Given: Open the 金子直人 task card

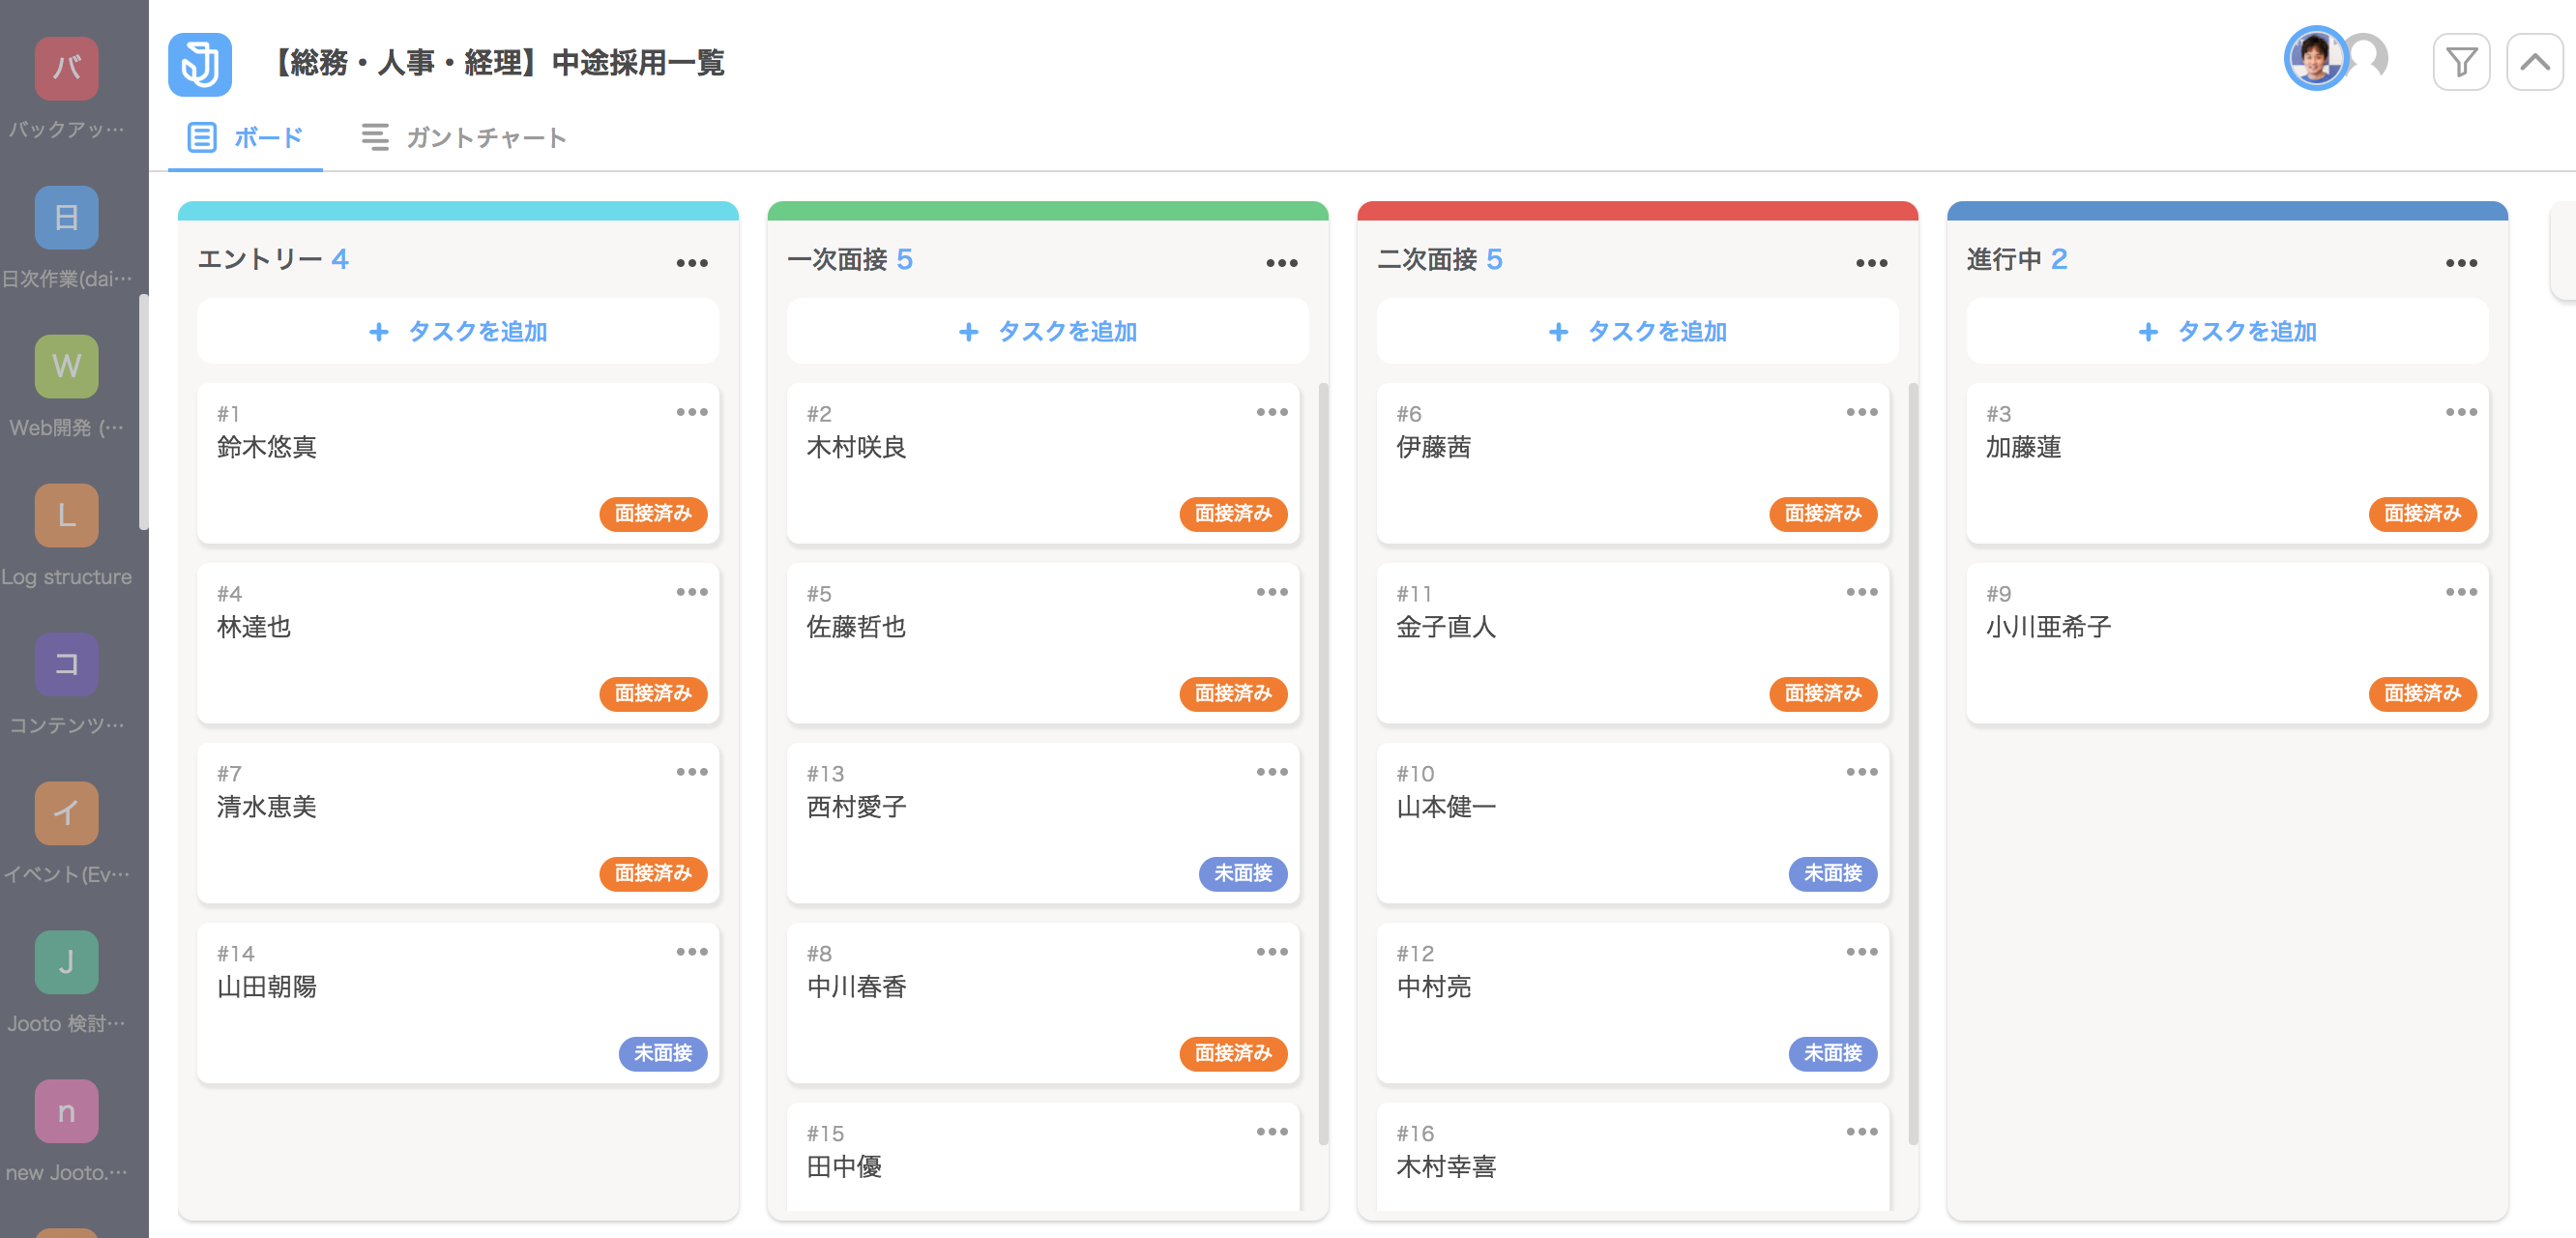Looking at the screenshot, I should click(x=1633, y=644).
